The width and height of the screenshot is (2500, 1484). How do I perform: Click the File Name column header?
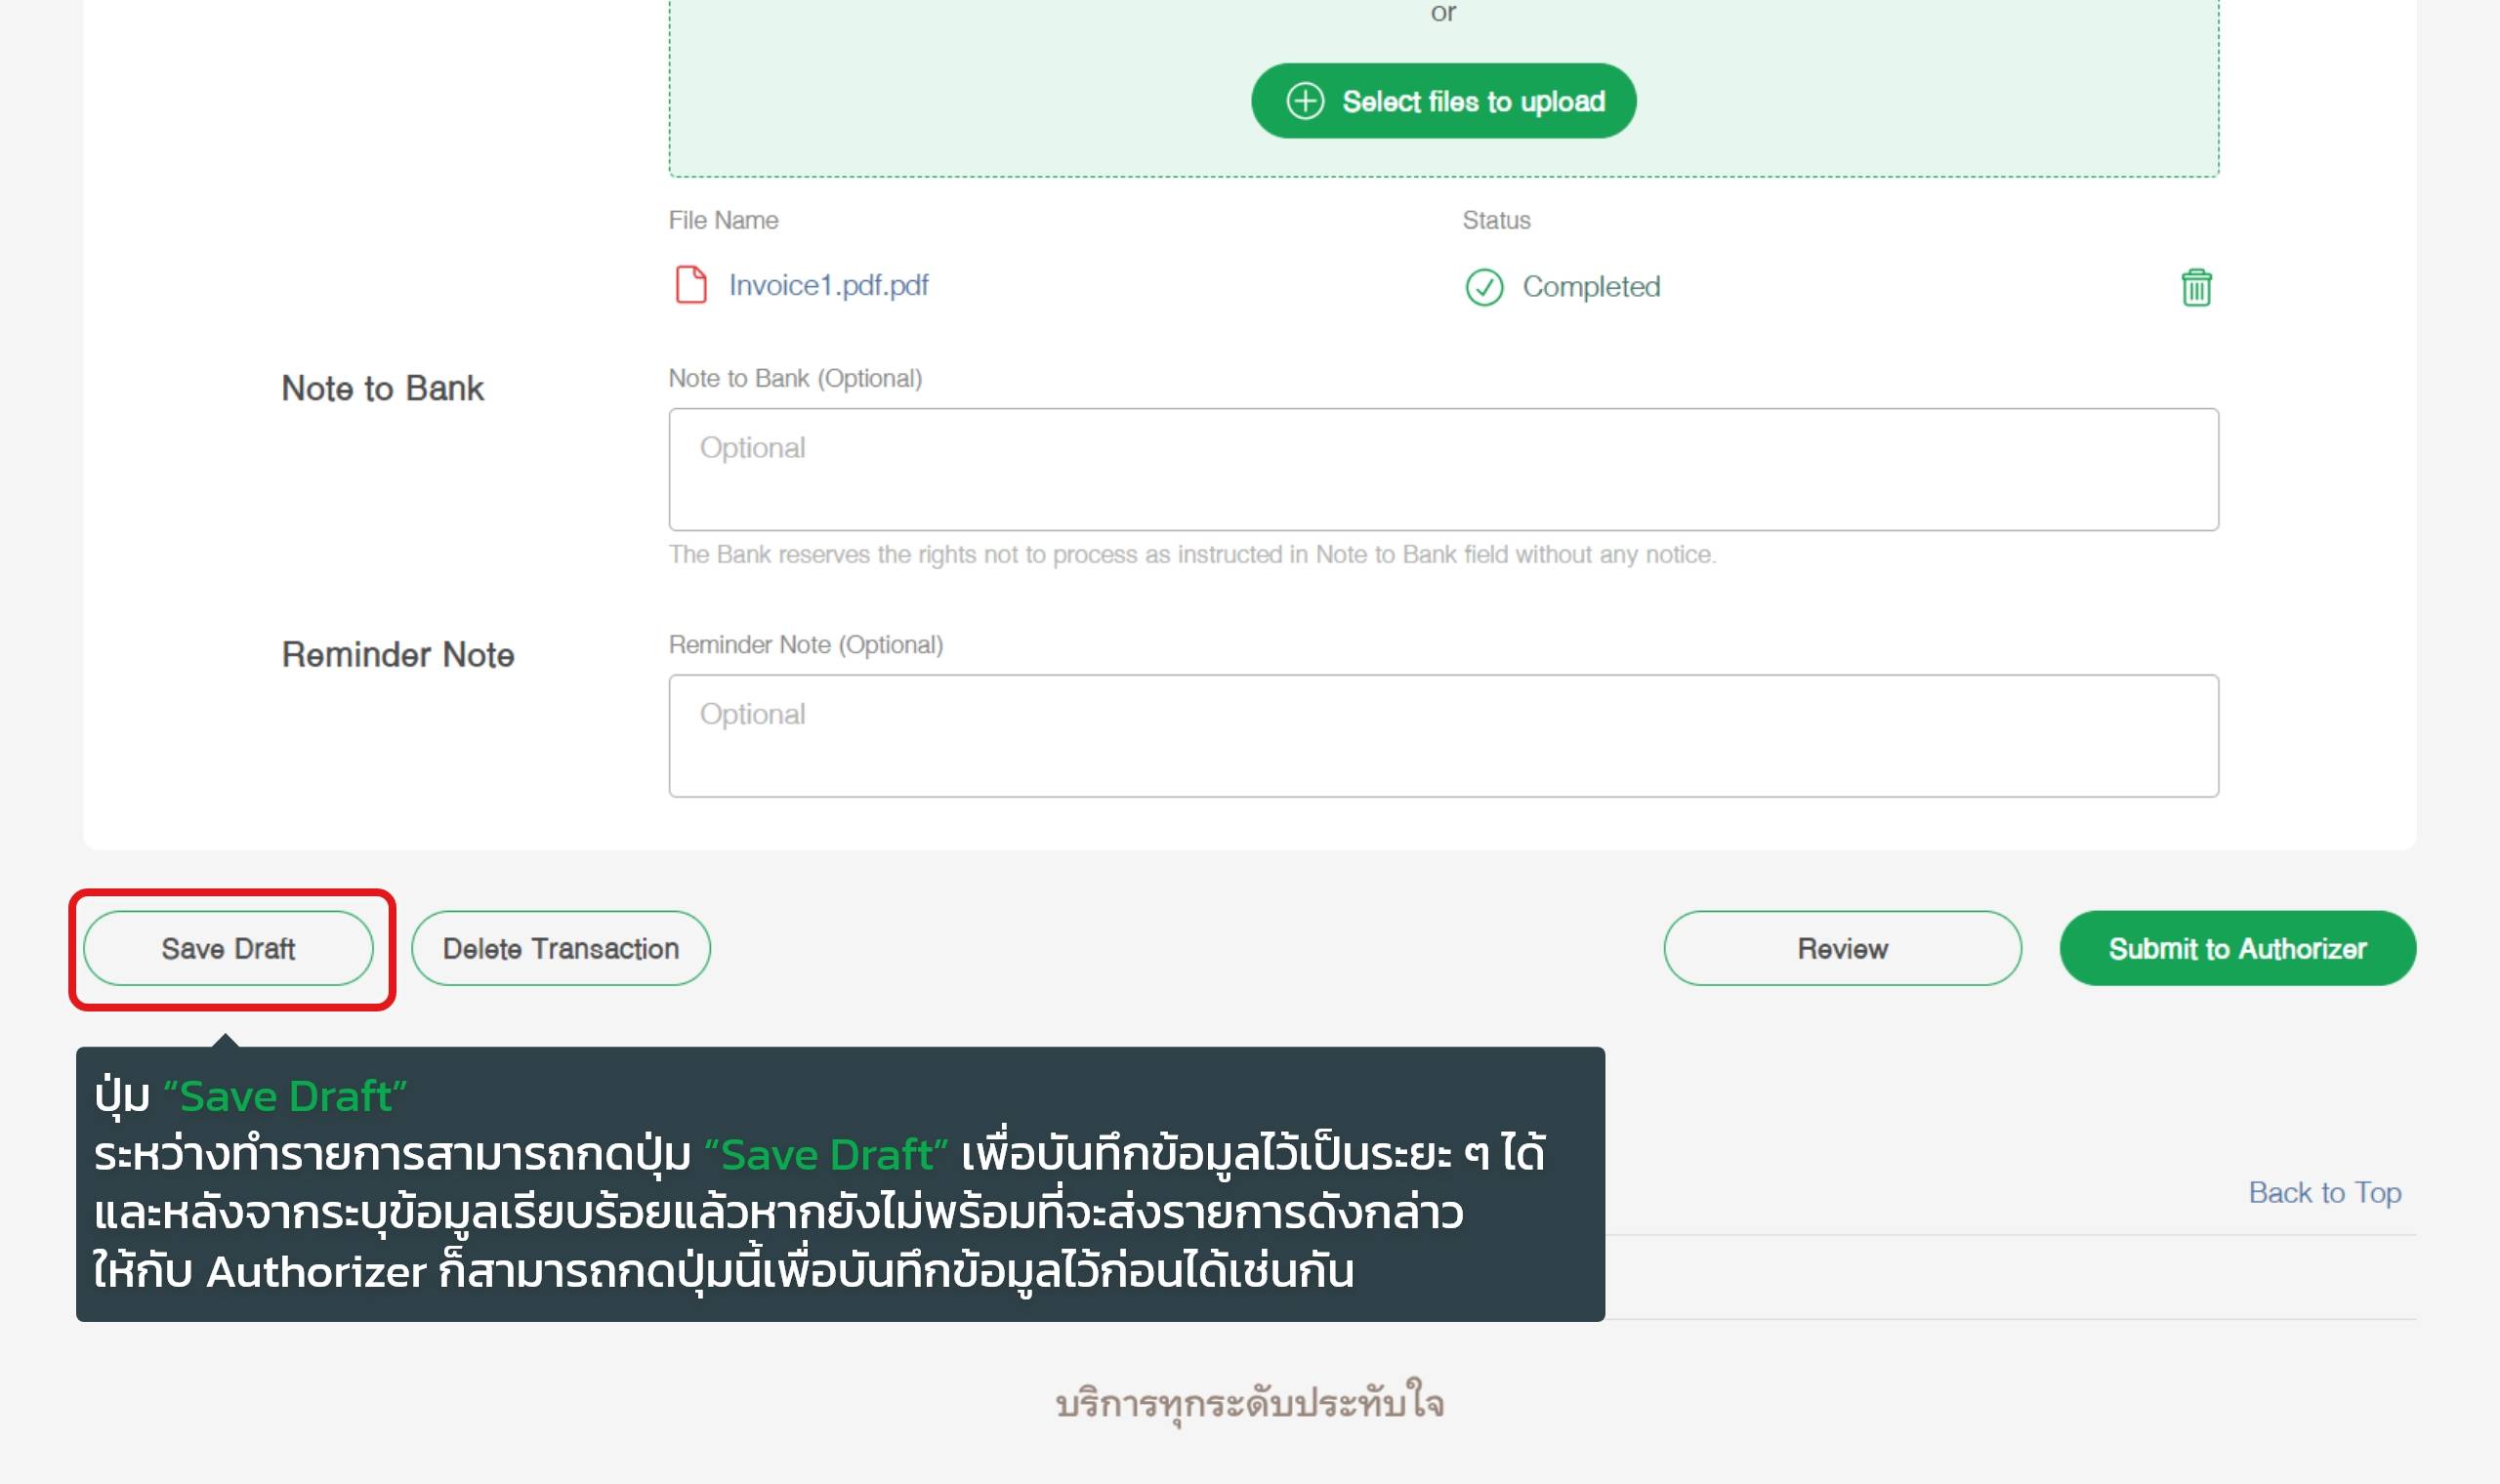[x=723, y=220]
